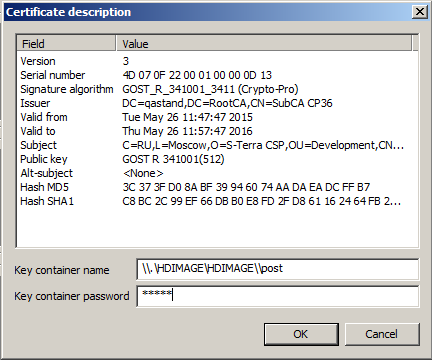Select the Signature algorithm row
This screenshot has width=432, height=360.
pyautogui.click(x=217, y=89)
